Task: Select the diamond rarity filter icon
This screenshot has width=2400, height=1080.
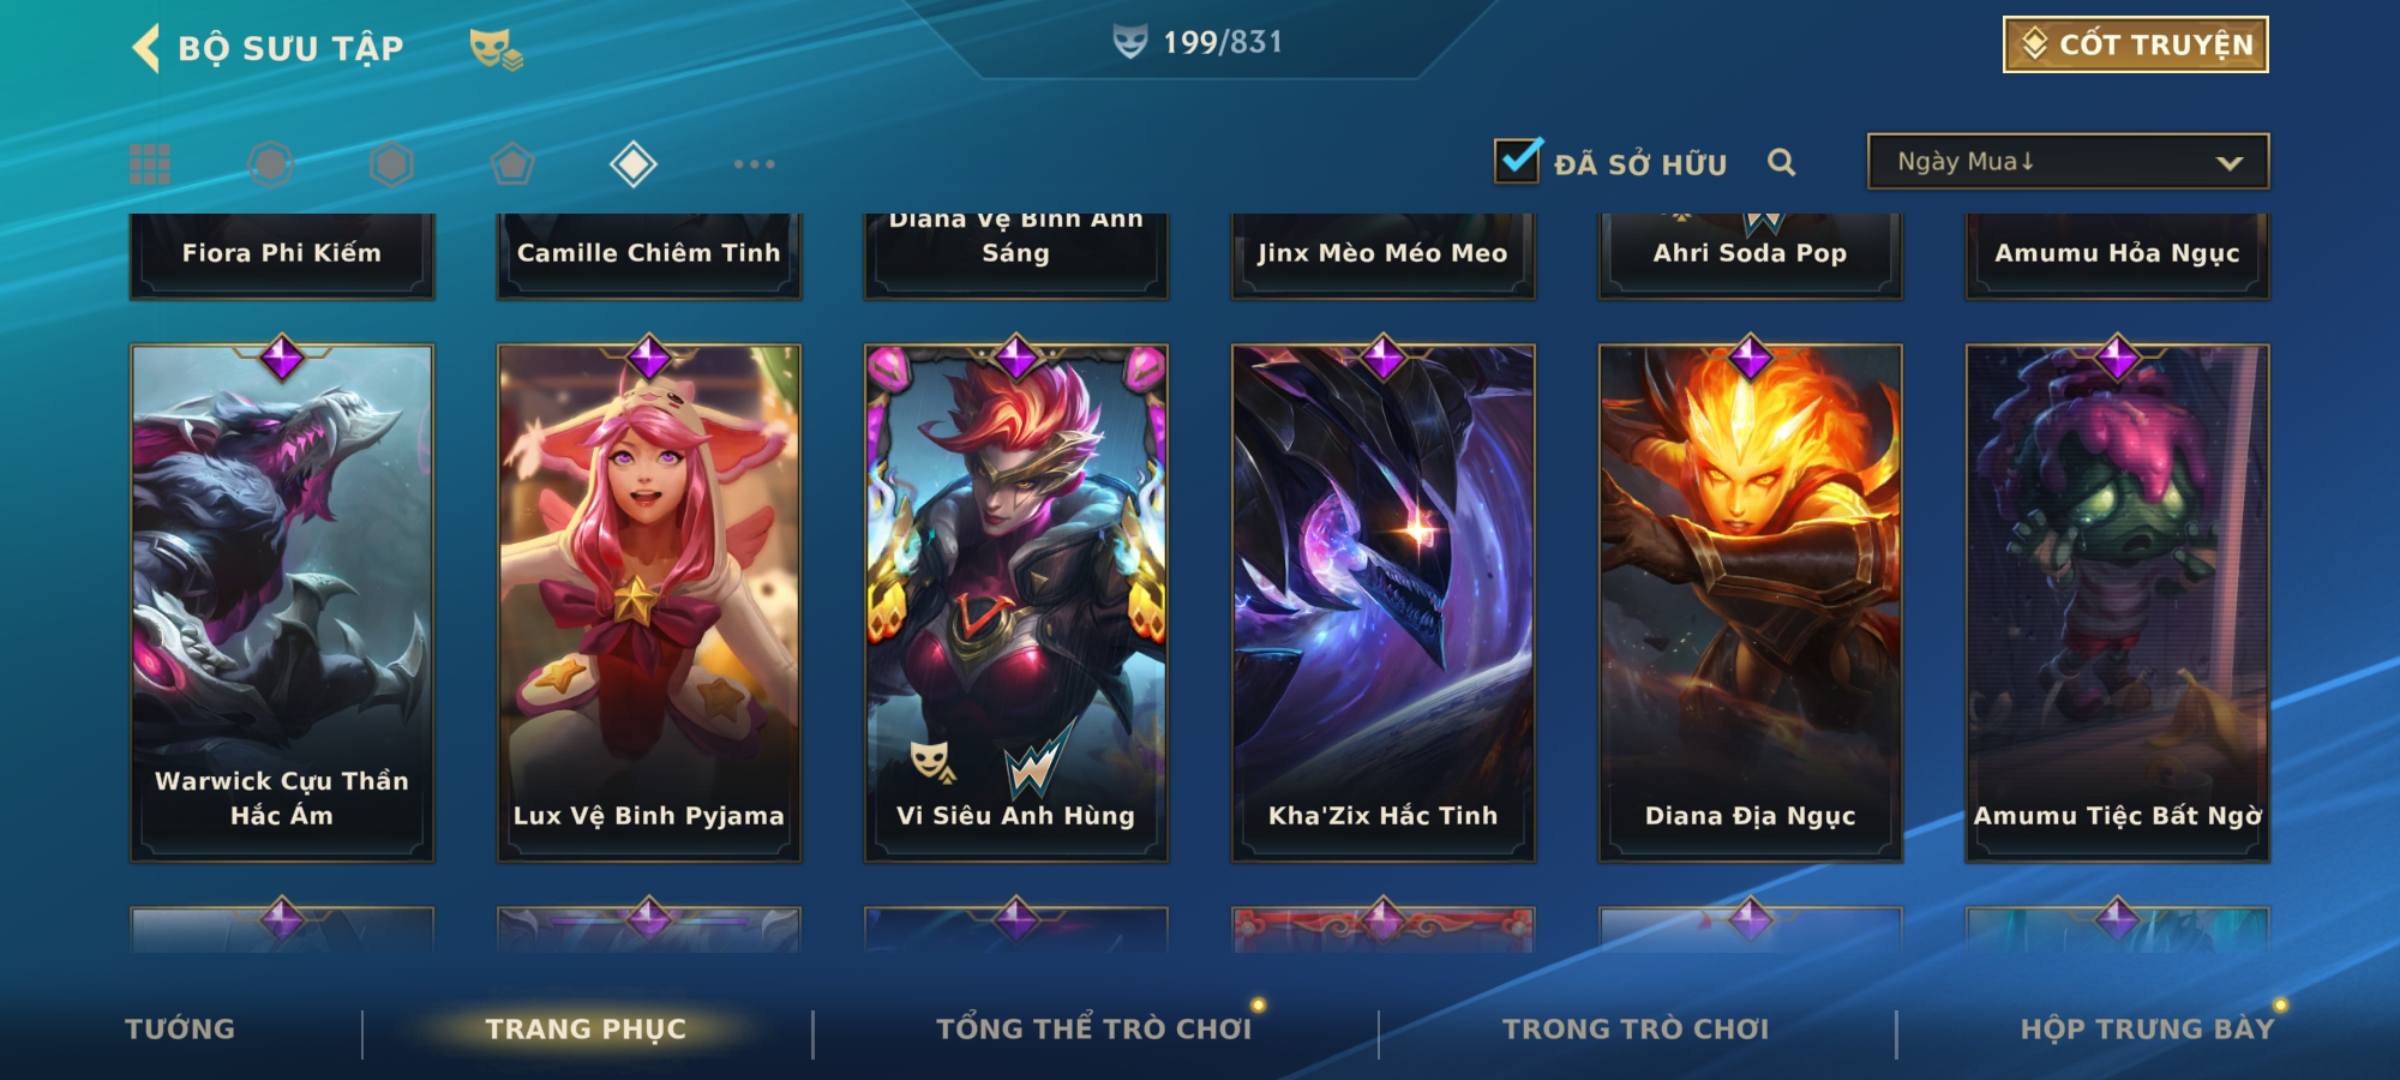Action: coord(633,164)
